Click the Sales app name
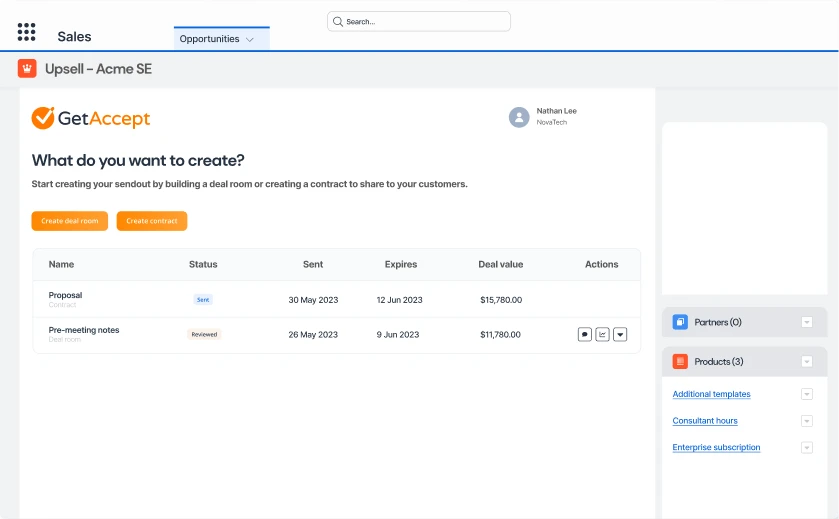This screenshot has width=839, height=519. (x=74, y=36)
